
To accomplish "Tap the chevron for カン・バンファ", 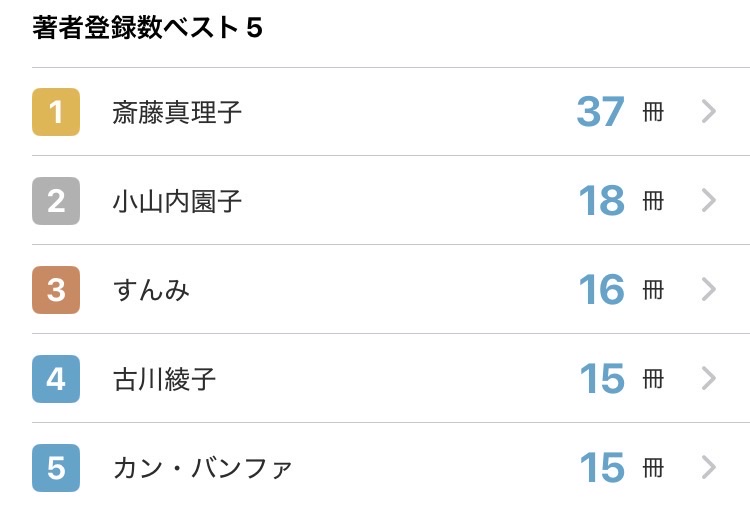I will pyautogui.click(x=708, y=468).
